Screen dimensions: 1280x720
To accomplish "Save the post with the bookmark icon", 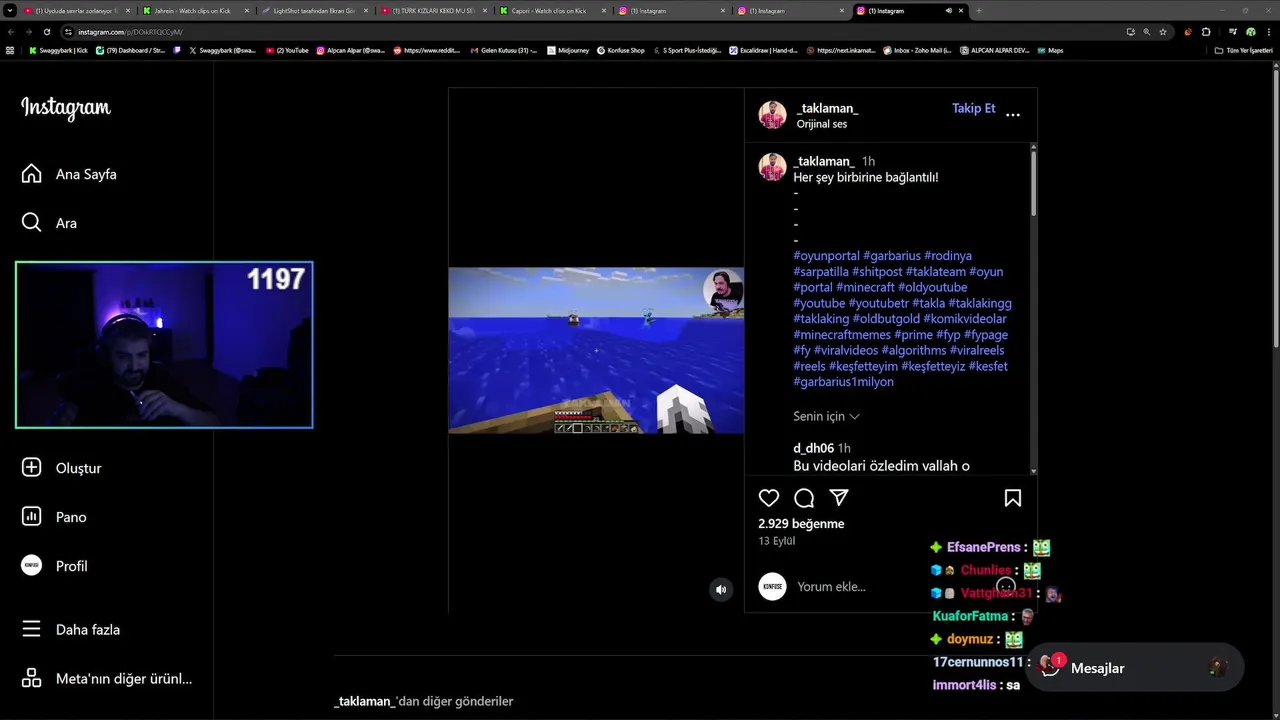I will tap(1012, 498).
